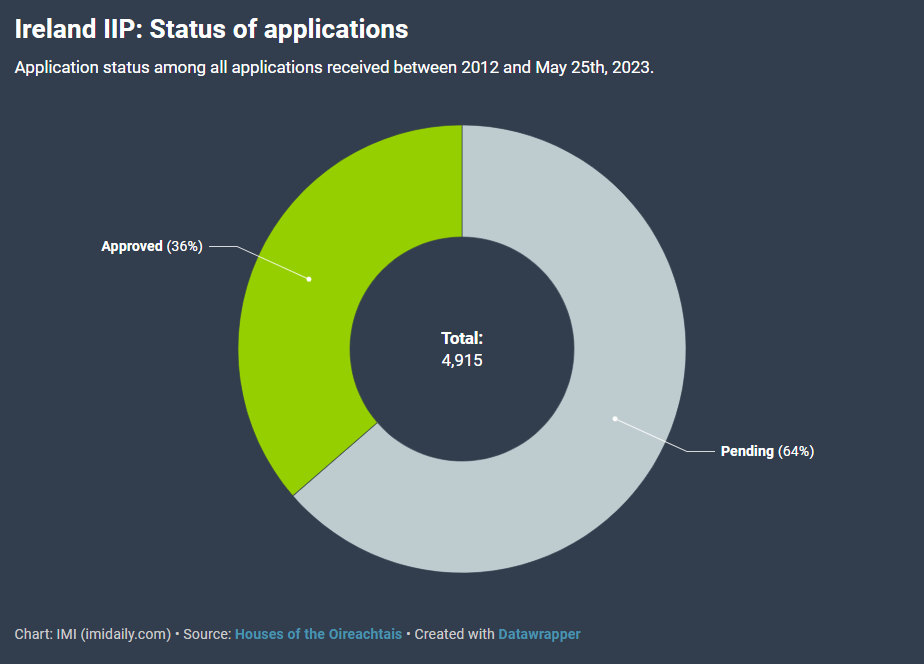This screenshot has height=665, width=924.
Task: Open the Datawrapper link
Action: tap(539, 634)
